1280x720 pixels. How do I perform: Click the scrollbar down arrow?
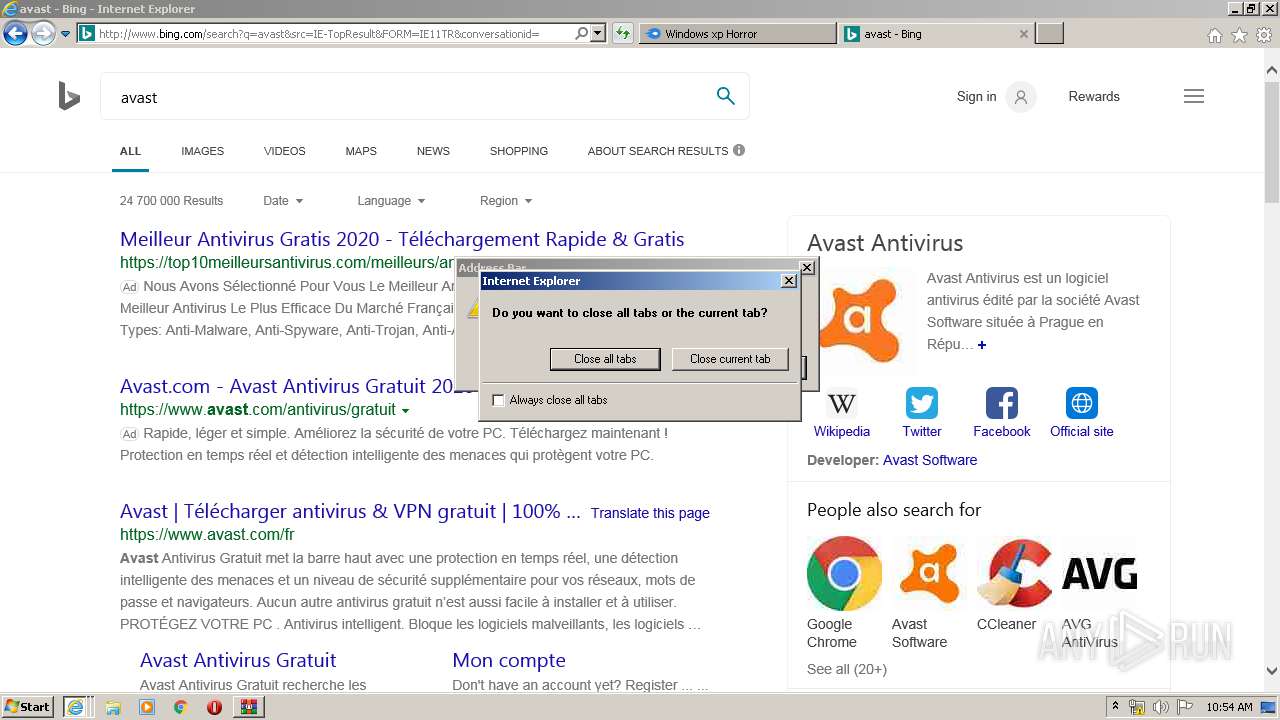click(1272, 672)
